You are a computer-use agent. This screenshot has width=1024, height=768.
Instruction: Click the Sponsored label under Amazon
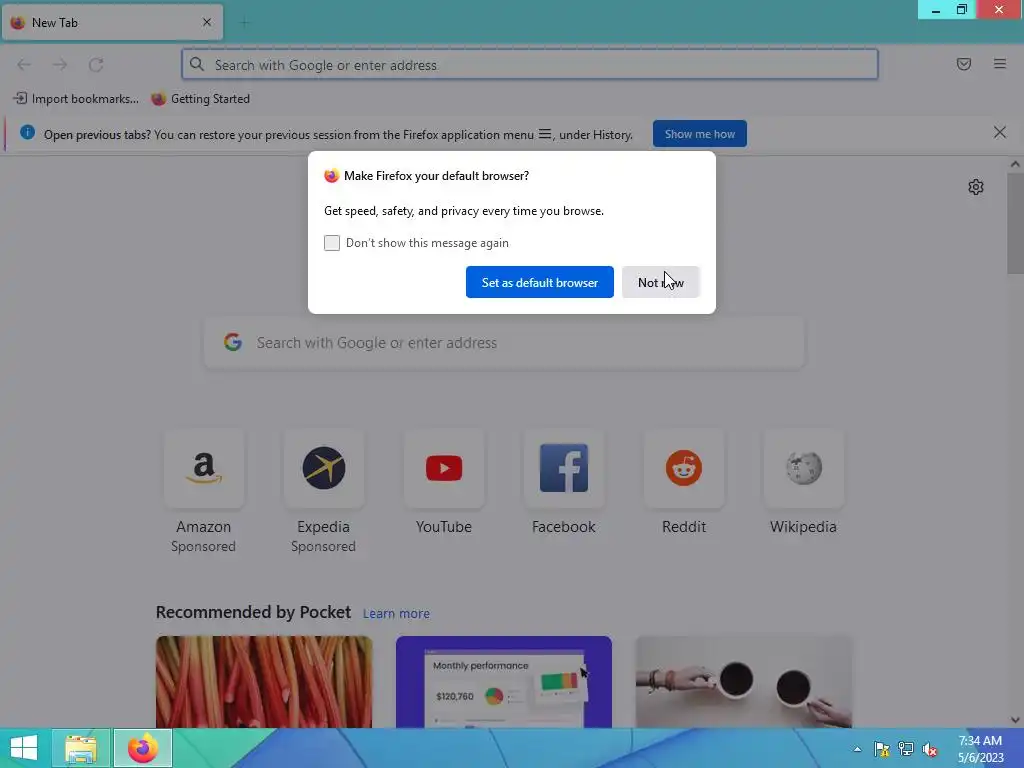pyautogui.click(x=203, y=547)
